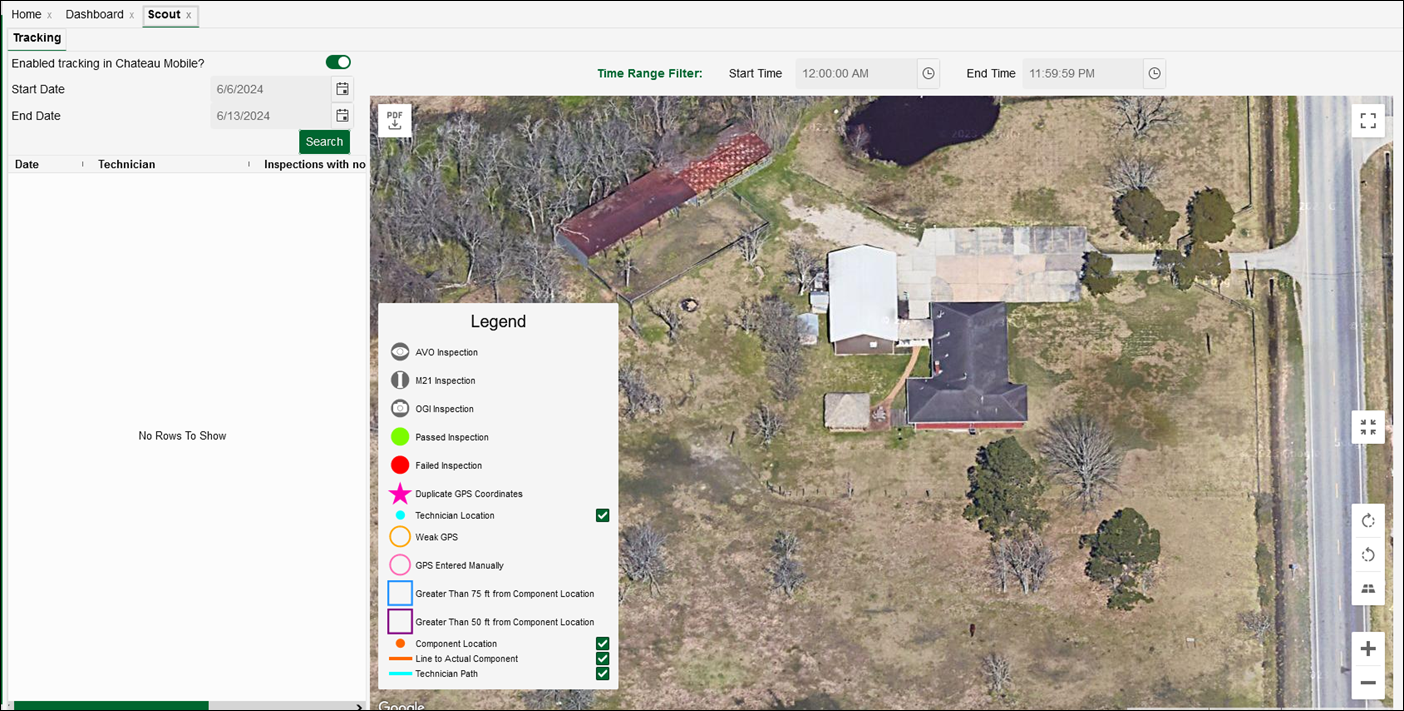Uncheck the Technician Location checkbox
The image size is (1404, 711).
602,516
